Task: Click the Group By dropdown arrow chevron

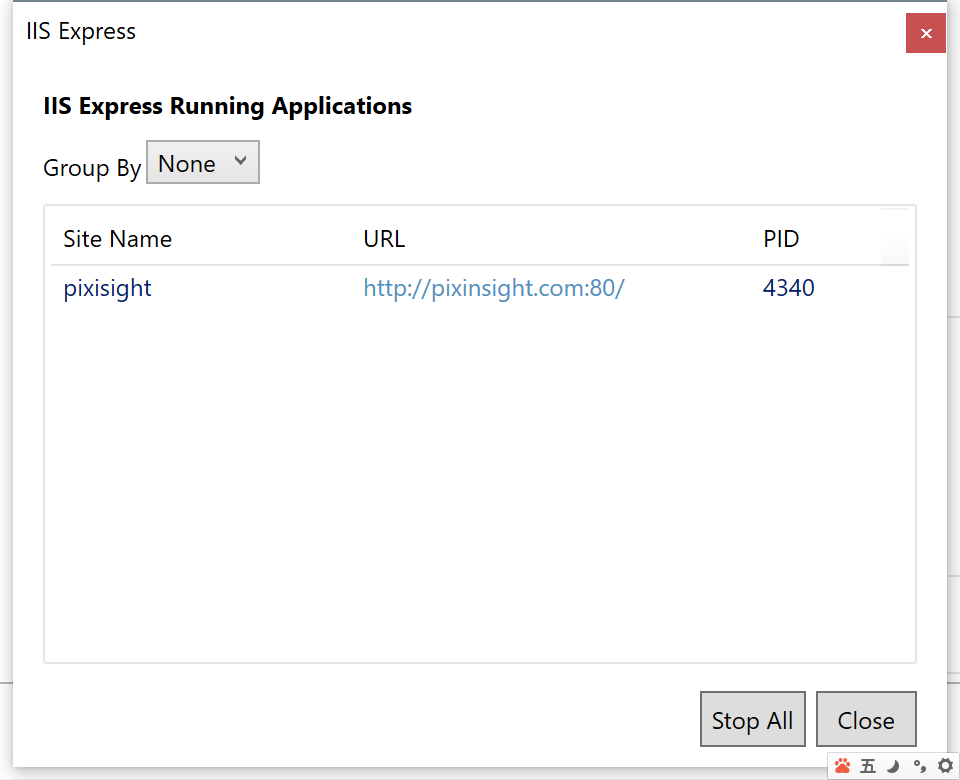Action: pos(239,161)
